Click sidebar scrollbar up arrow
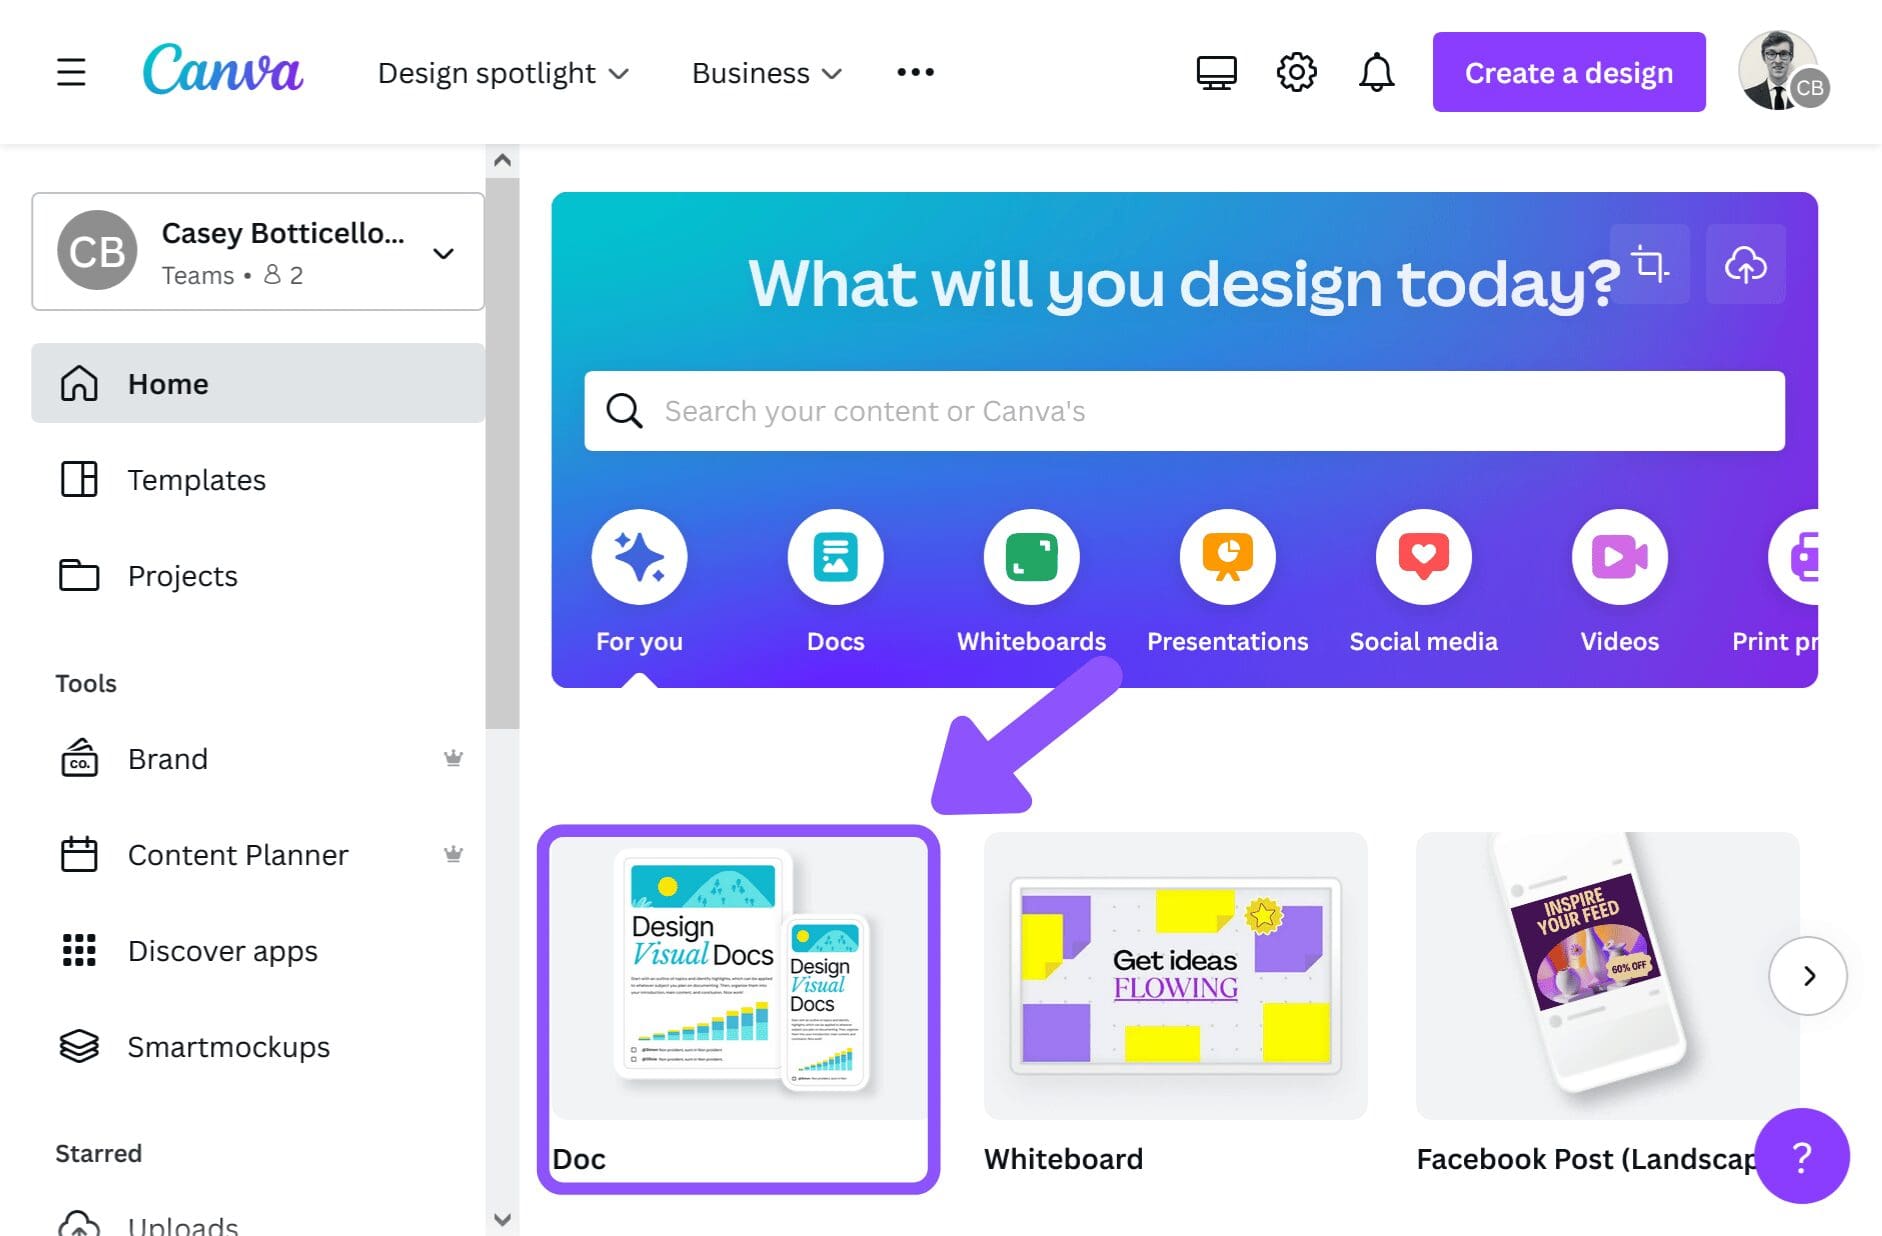1882x1236 pixels. tap(502, 160)
